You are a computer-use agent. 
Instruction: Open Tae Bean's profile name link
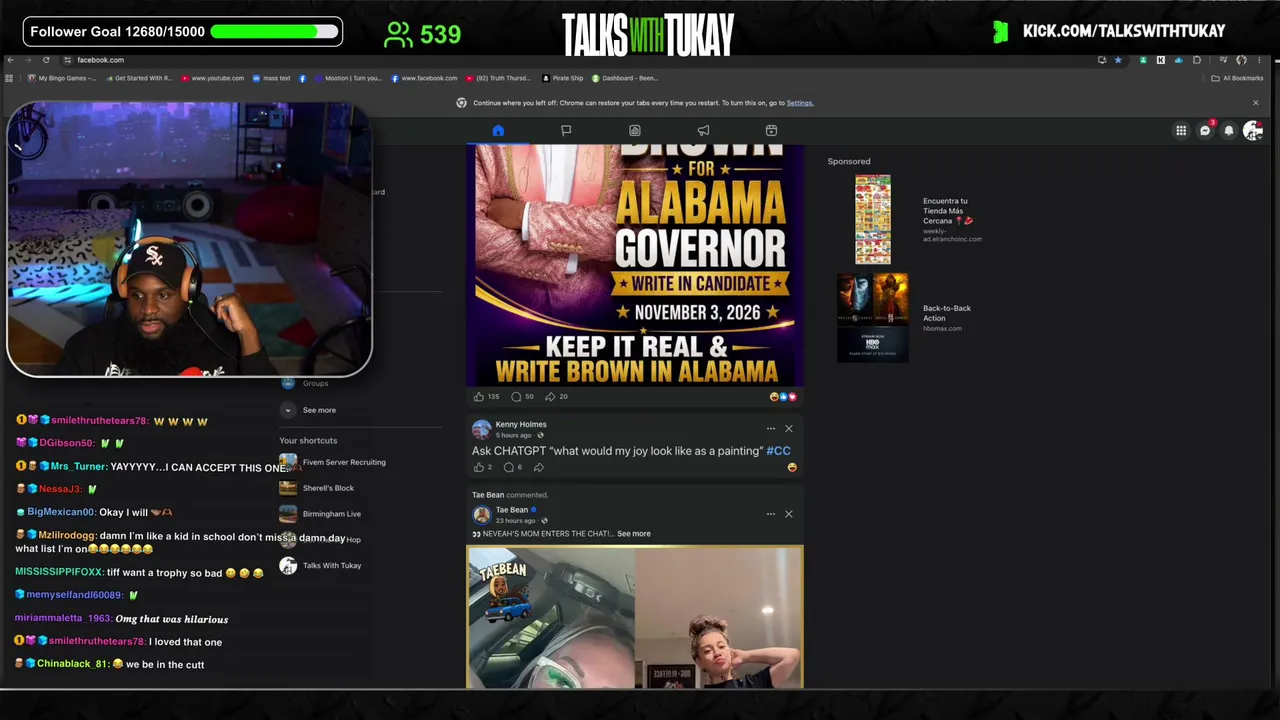(512, 510)
